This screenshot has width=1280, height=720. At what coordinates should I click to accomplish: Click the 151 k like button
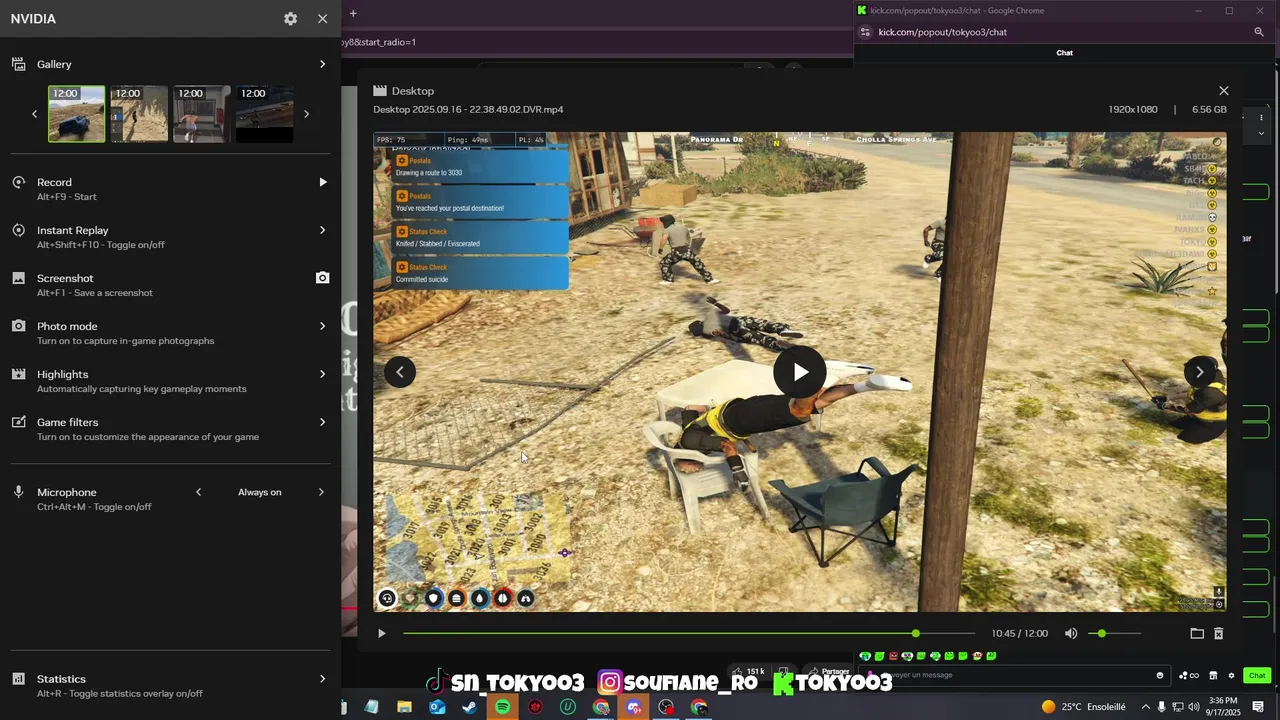[x=749, y=672]
